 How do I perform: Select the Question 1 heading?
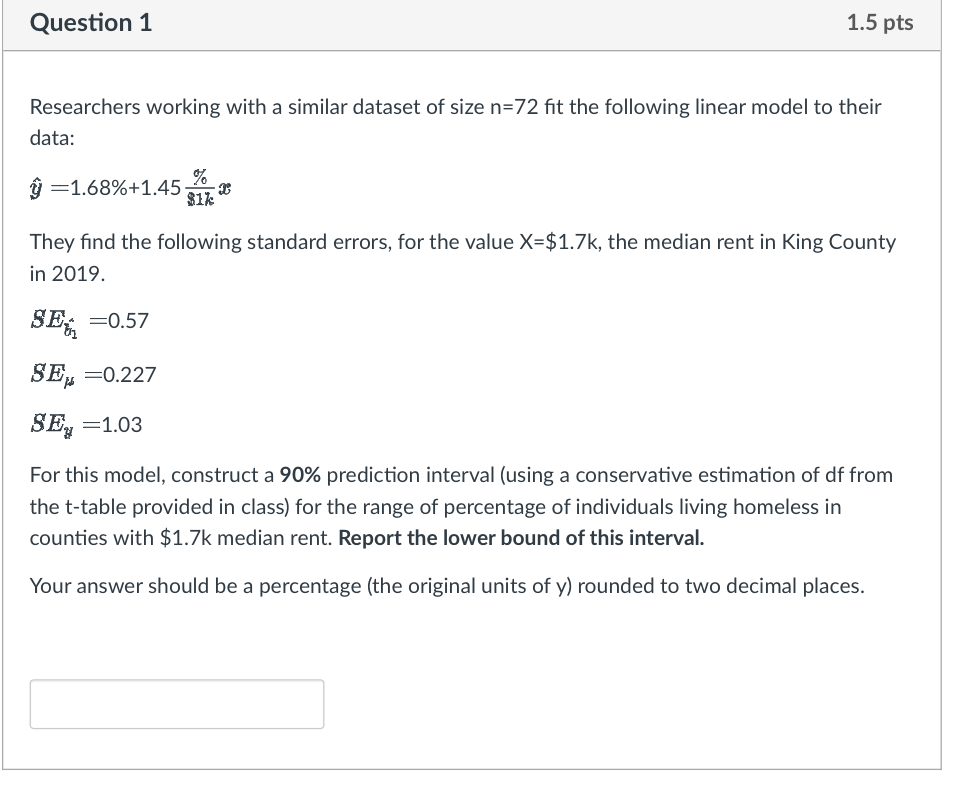91,22
